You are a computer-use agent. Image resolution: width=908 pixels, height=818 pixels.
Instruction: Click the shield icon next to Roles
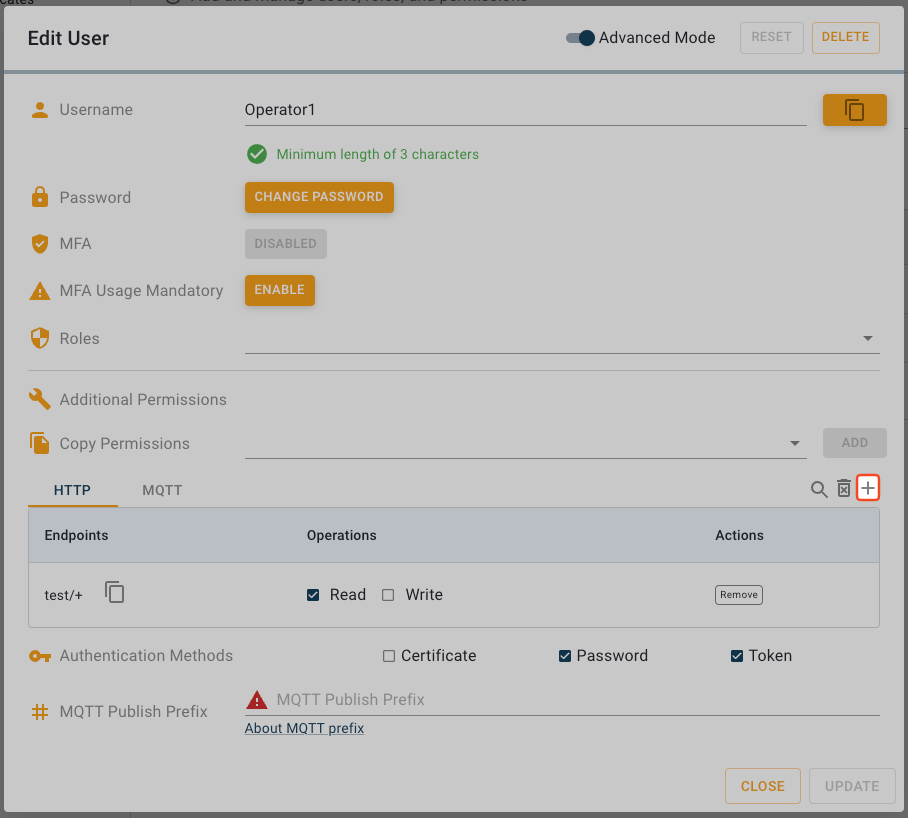(39, 338)
